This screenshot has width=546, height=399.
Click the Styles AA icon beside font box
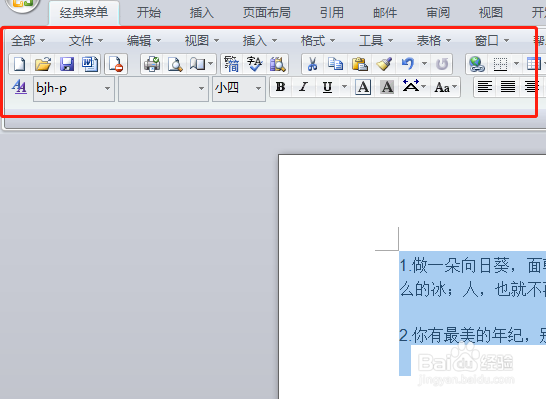(19, 87)
